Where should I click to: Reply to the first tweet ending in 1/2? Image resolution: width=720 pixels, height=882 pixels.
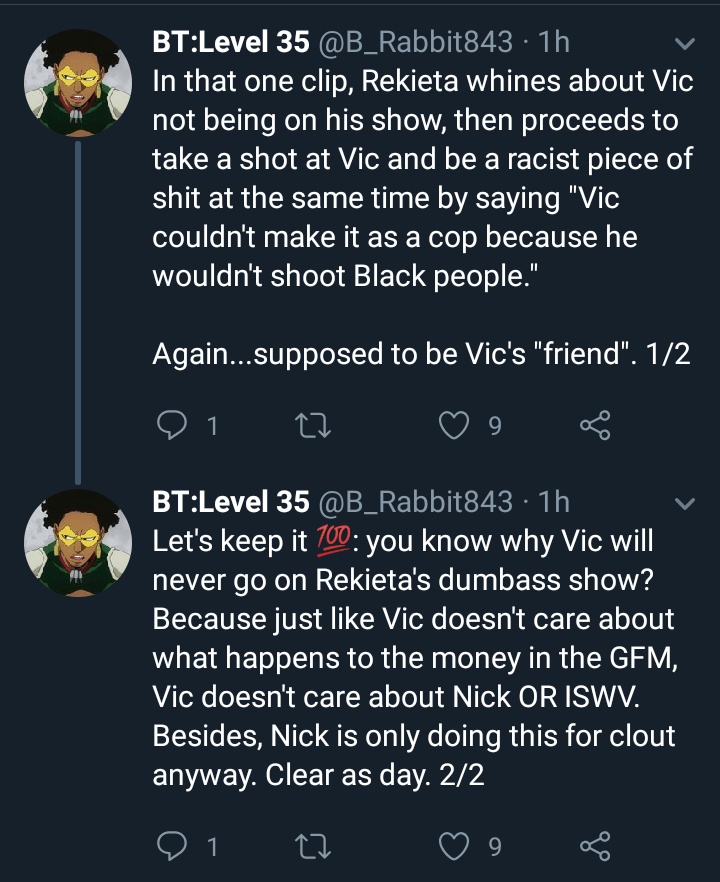[171, 425]
